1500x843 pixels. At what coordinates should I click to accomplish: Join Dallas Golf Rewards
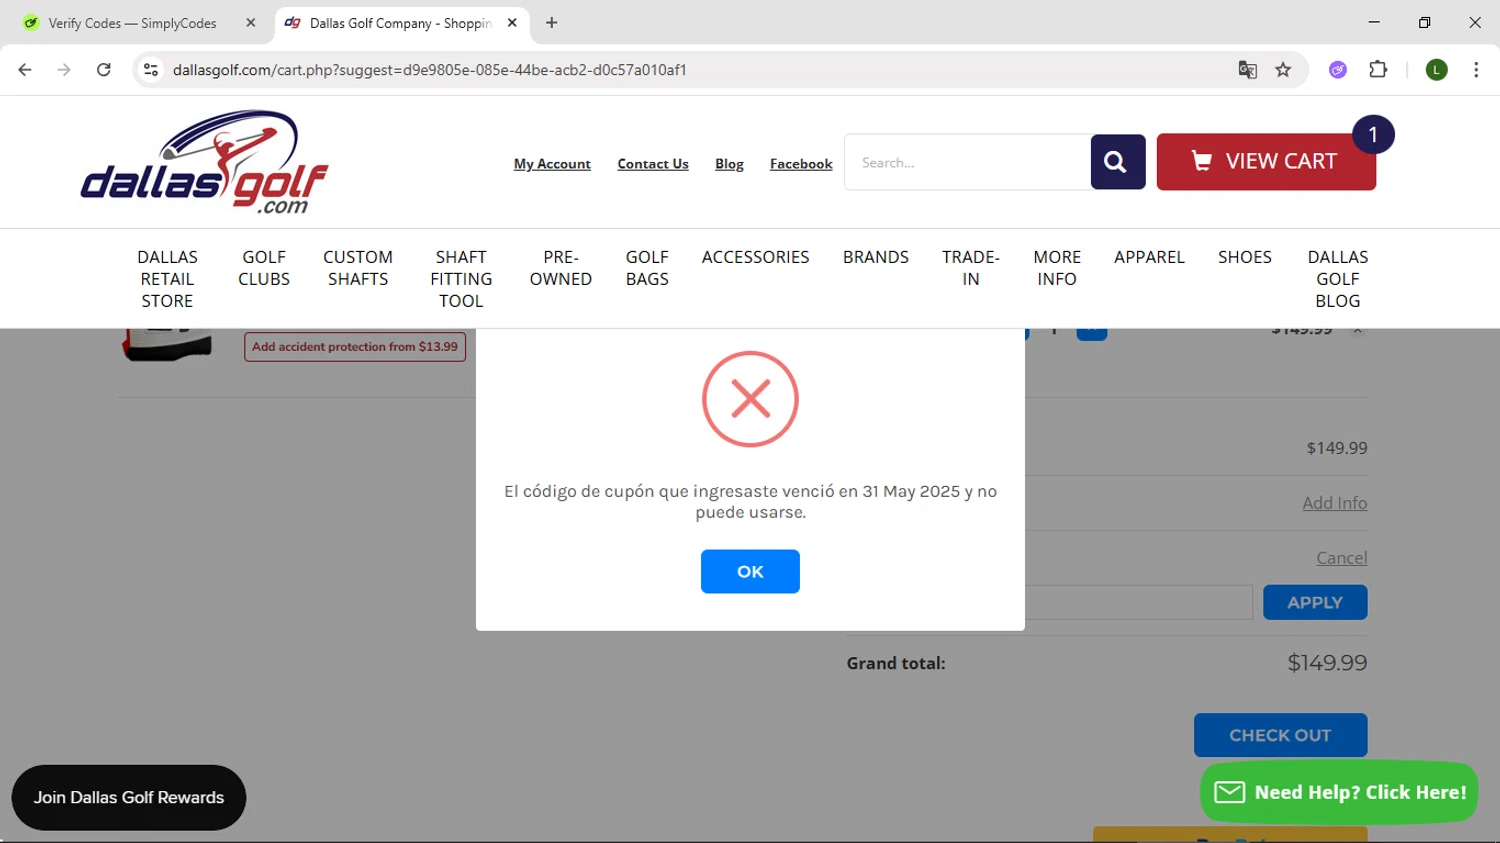(x=129, y=798)
